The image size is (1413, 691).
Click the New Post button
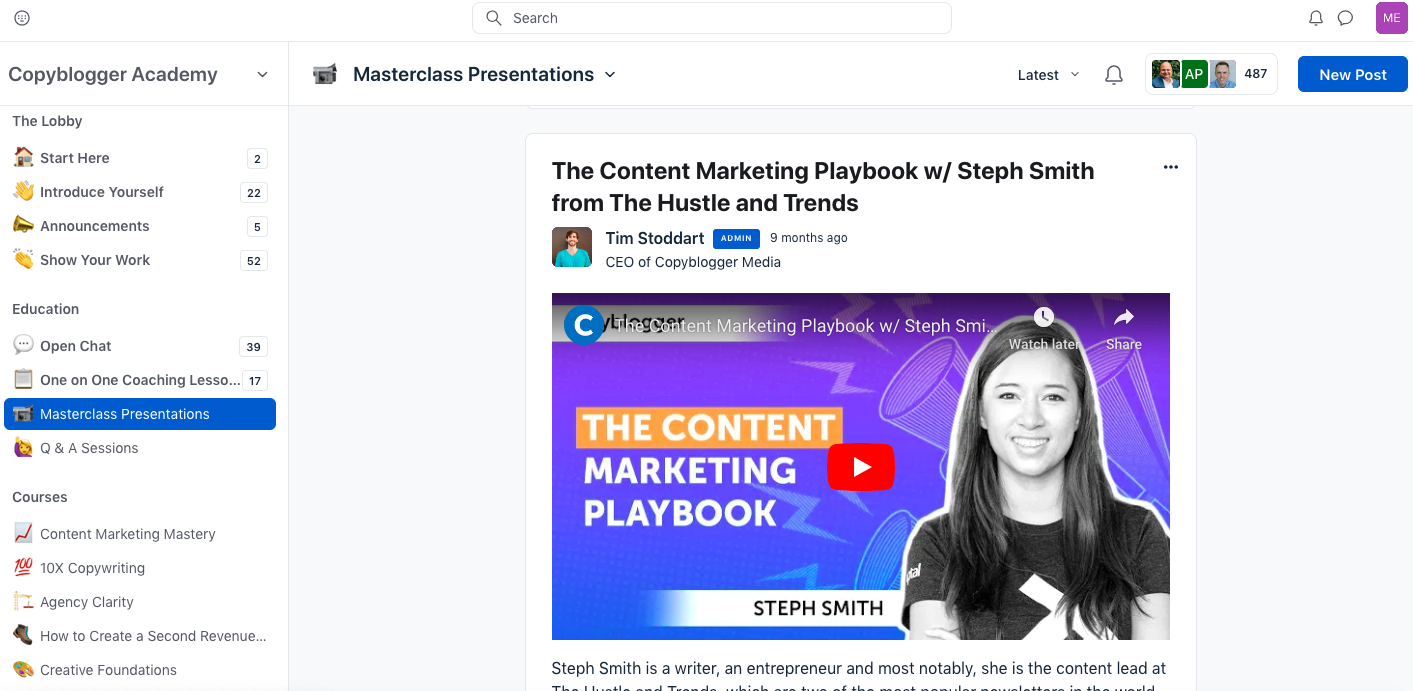[x=1353, y=74]
